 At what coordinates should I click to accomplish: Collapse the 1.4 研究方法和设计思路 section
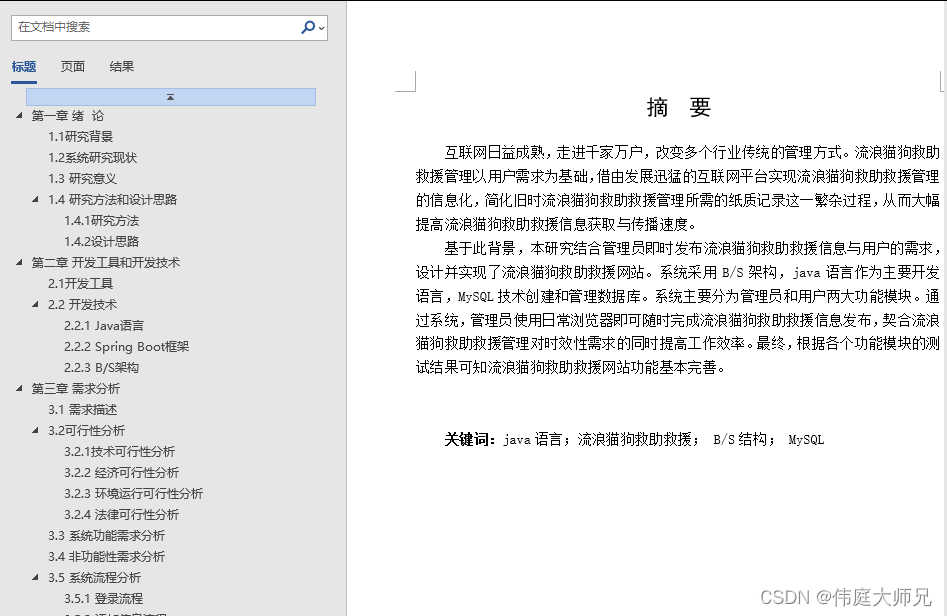coord(36,199)
